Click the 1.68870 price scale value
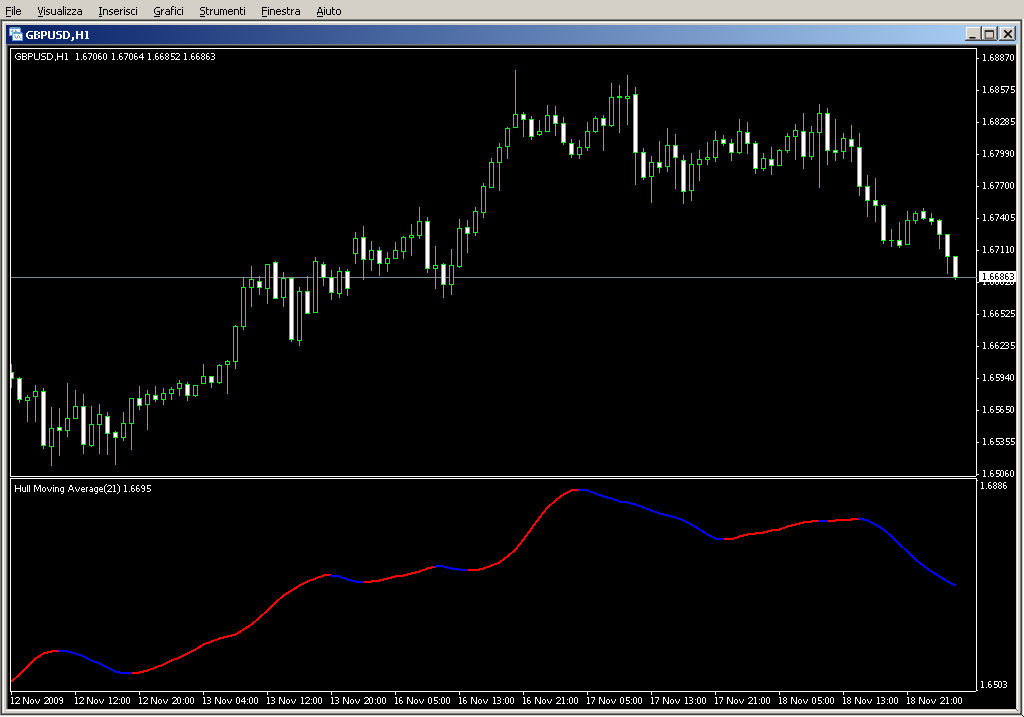1024x717 pixels. point(998,57)
